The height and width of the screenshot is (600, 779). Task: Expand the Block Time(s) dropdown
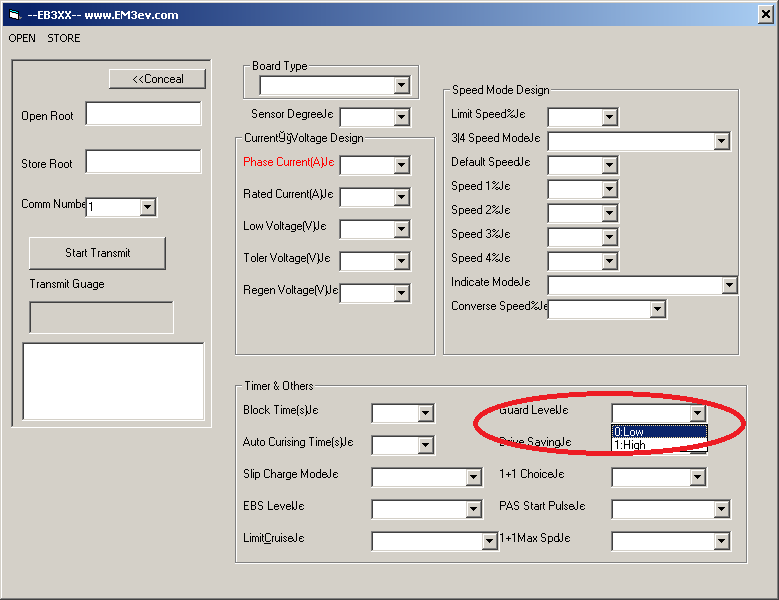click(425, 413)
